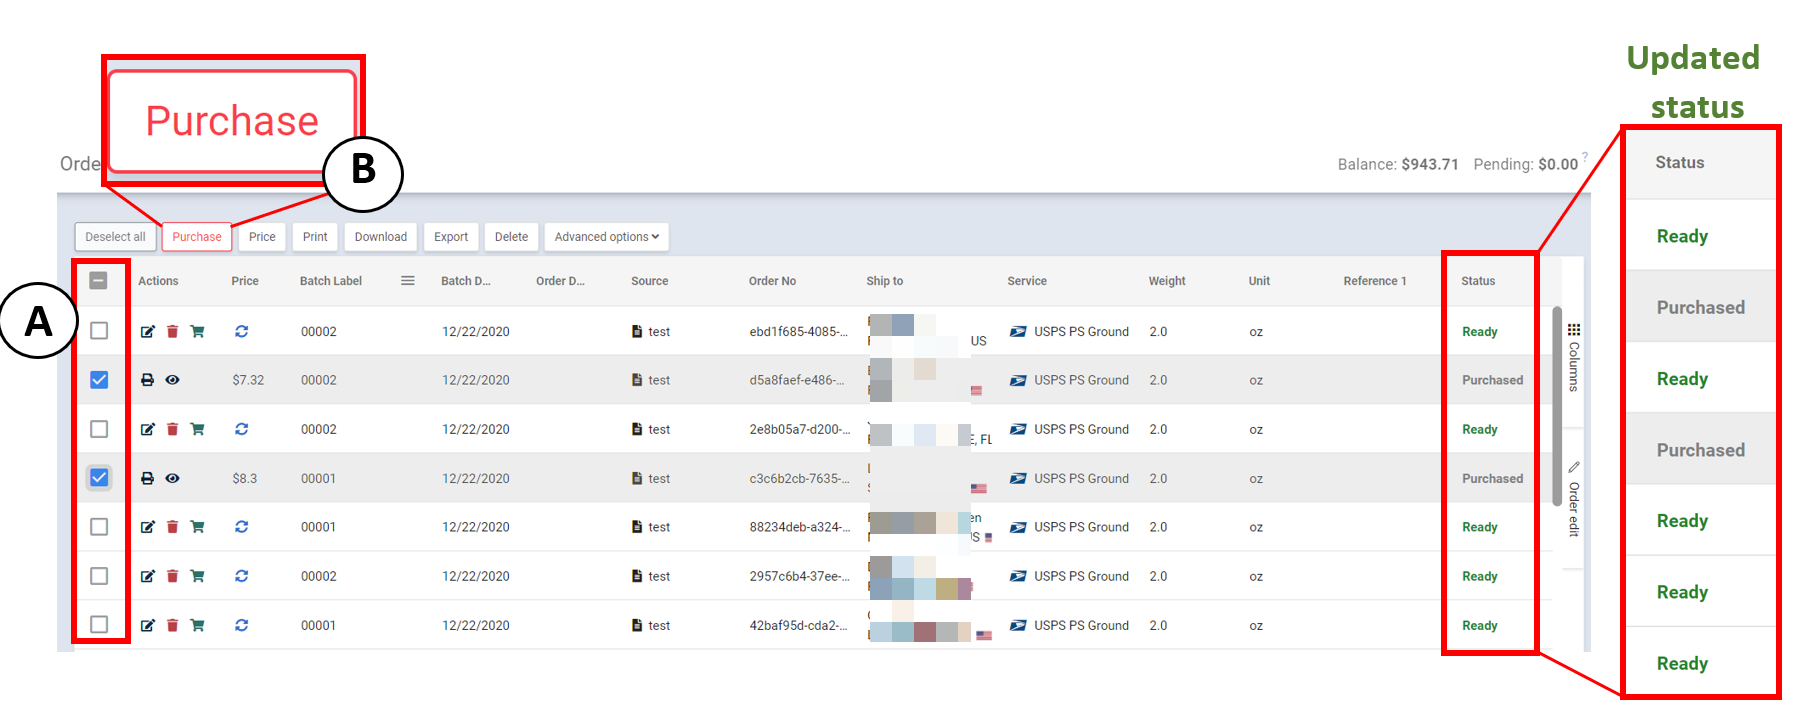Refresh rate for order 2957c6b4-37ee
The width and height of the screenshot is (1797, 714).
(x=241, y=576)
